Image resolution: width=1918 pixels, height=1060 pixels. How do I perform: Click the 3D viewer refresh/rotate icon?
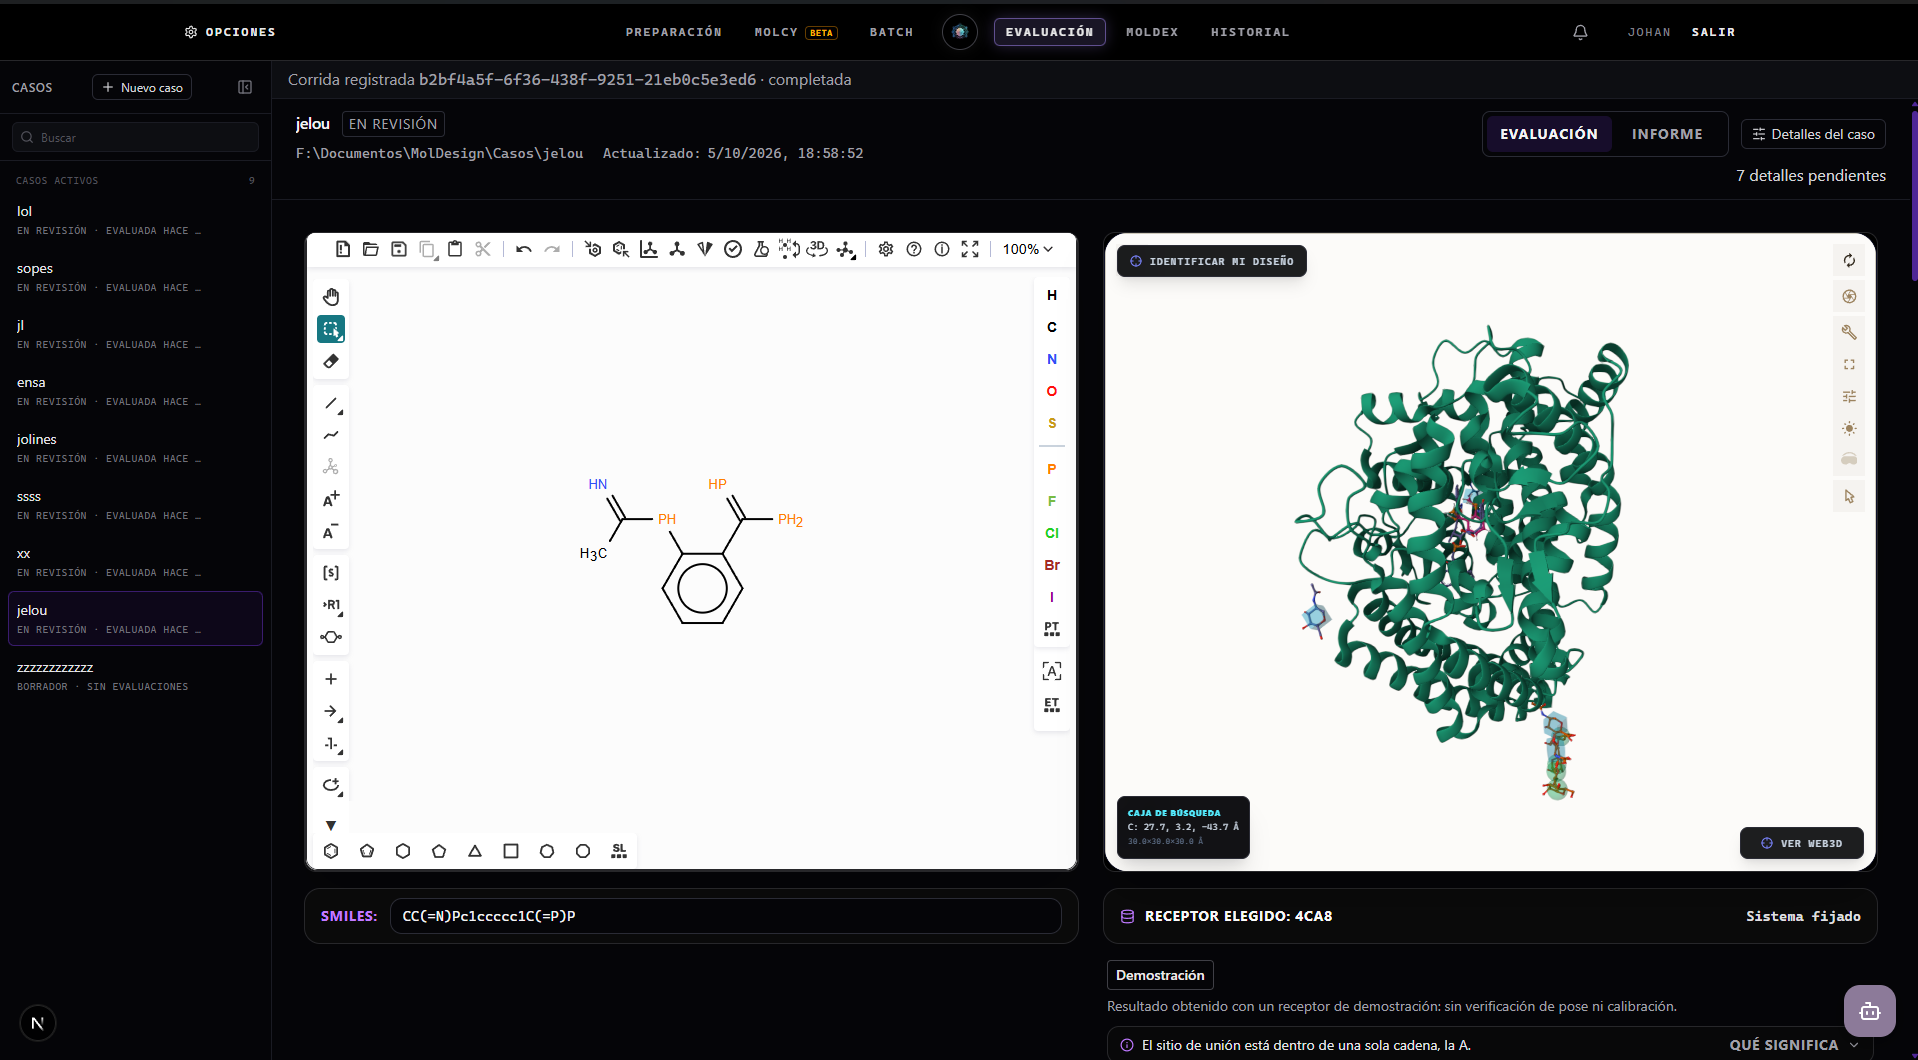(x=1849, y=261)
